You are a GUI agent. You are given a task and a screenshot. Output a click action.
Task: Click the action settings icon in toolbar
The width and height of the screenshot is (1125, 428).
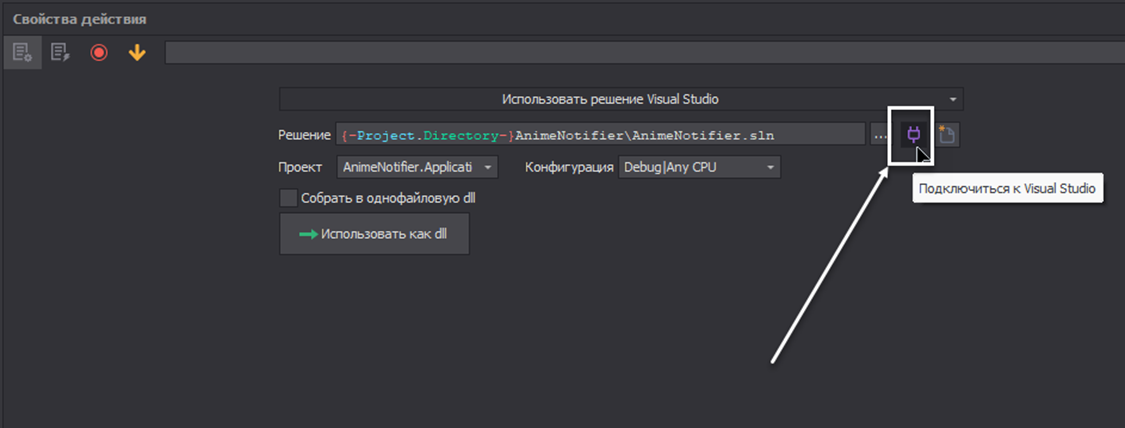(x=22, y=52)
